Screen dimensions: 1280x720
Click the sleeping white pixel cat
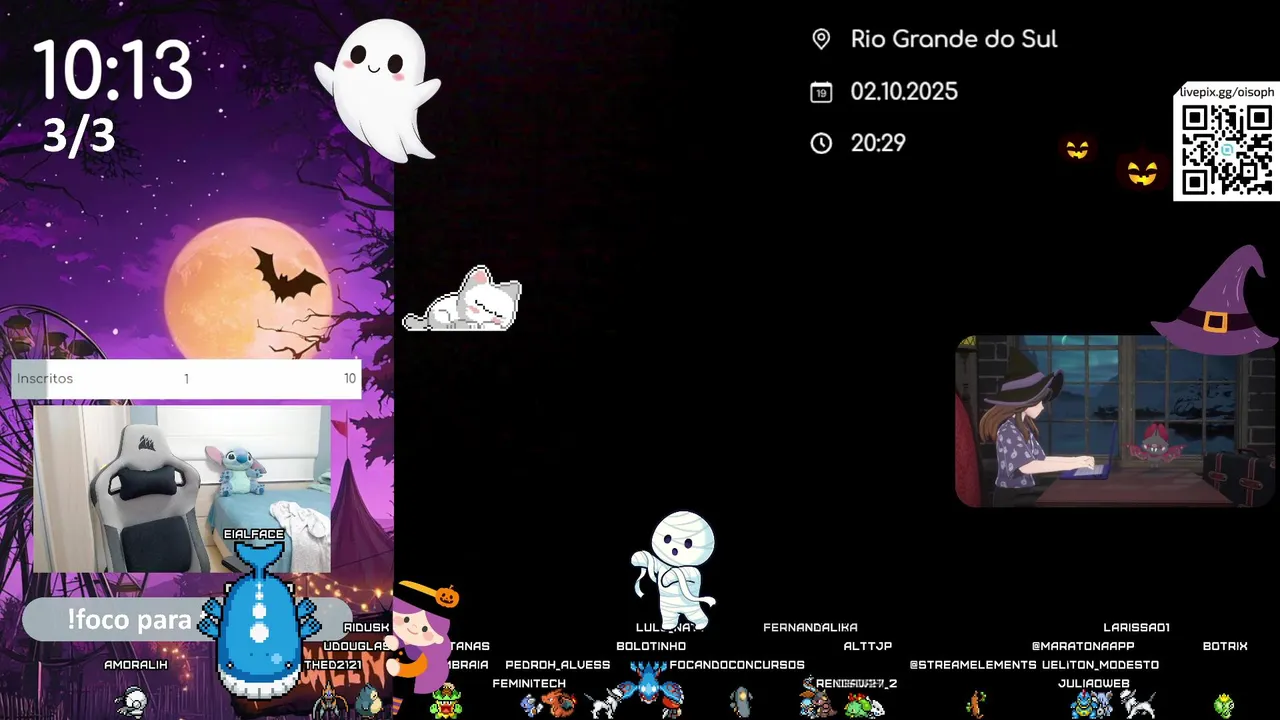click(462, 299)
